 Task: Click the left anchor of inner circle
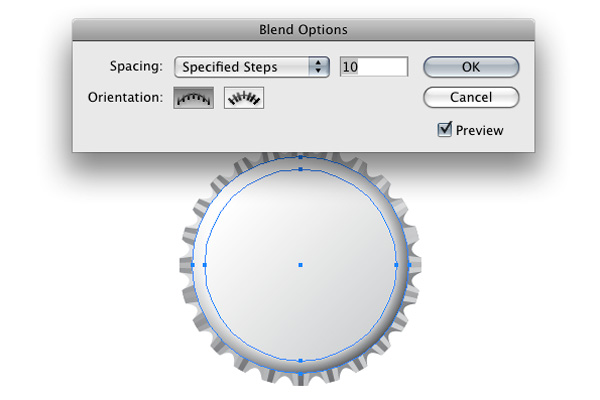(205, 265)
